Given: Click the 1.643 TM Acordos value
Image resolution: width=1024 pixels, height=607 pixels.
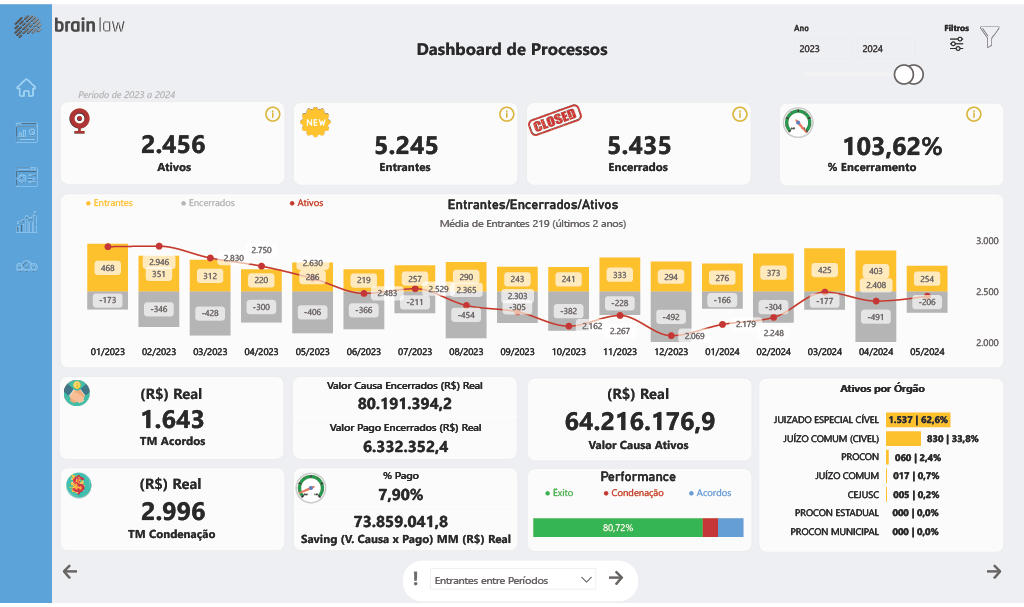Looking at the screenshot, I should pyautogui.click(x=173, y=419).
